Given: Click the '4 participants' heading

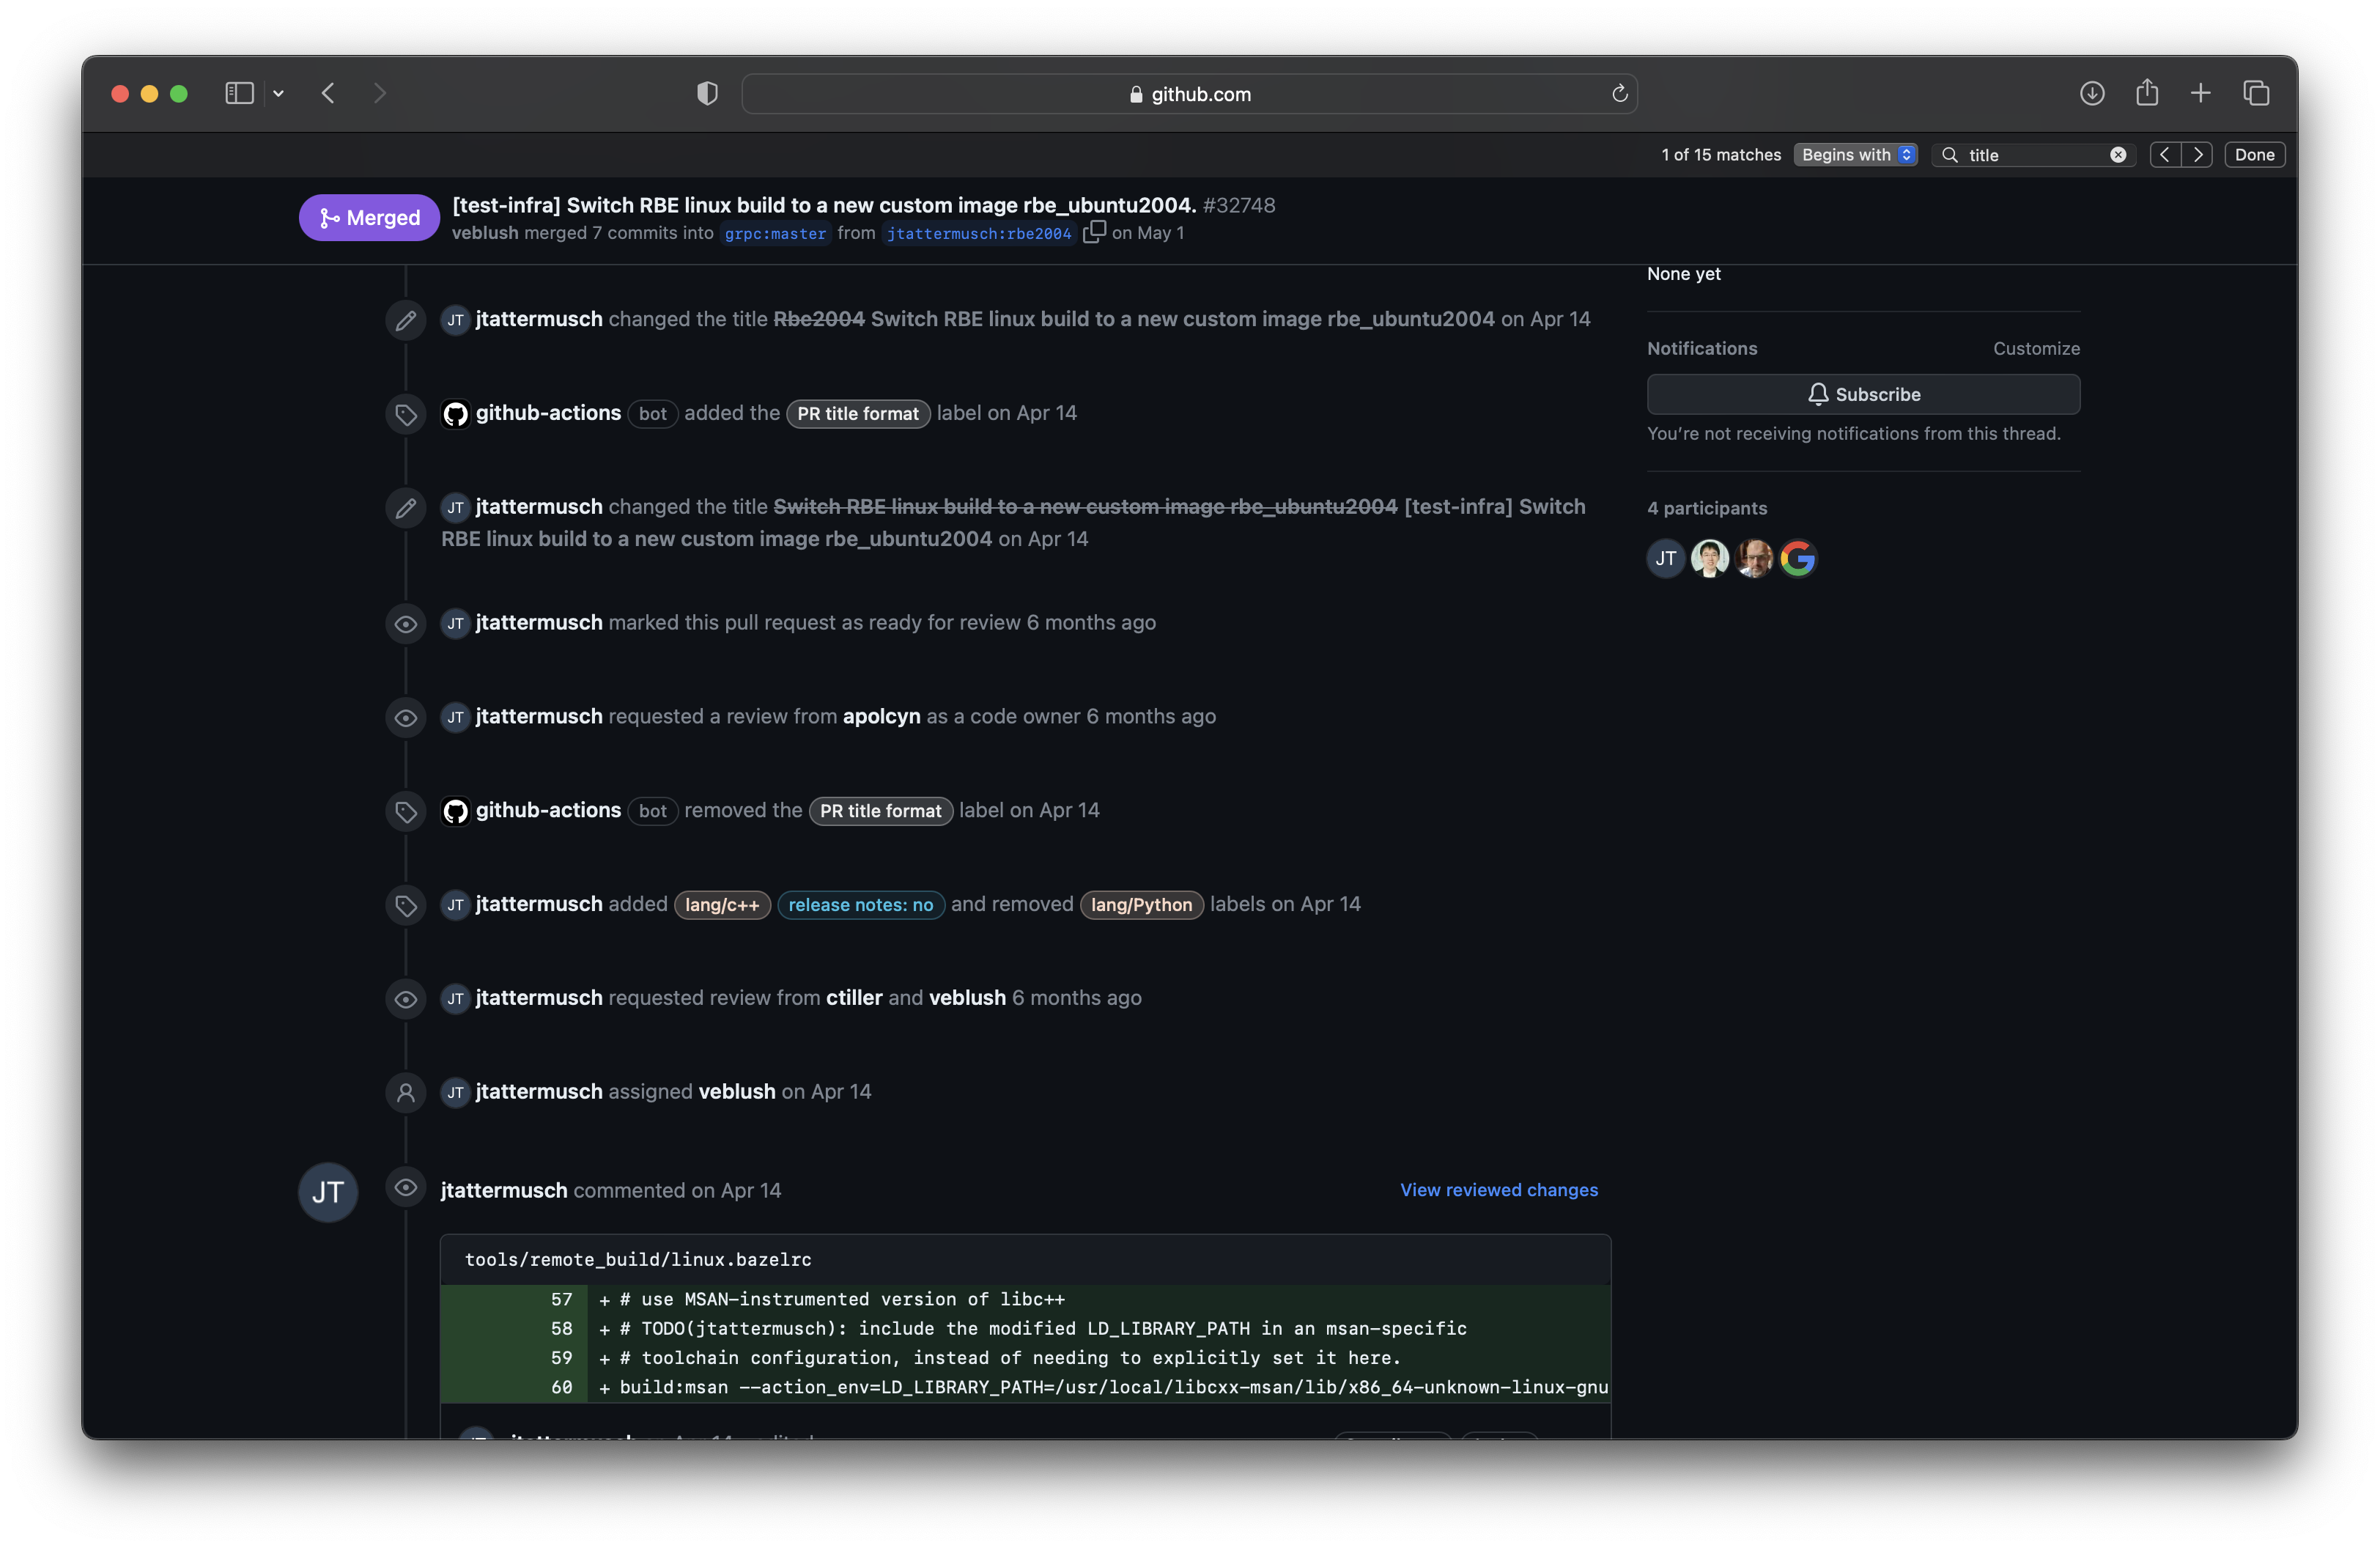Looking at the screenshot, I should (x=1706, y=508).
